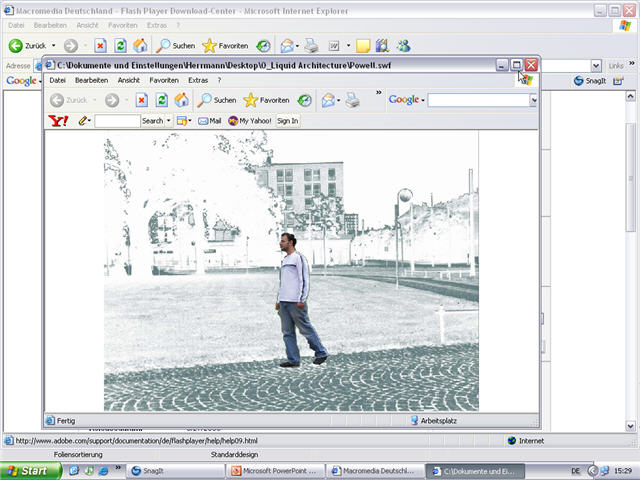Image resolution: width=640 pixels, height=480 pixels.
Task: Click My Yahoo! in the Yahoo toolbar
Action: tap(250, 121)
